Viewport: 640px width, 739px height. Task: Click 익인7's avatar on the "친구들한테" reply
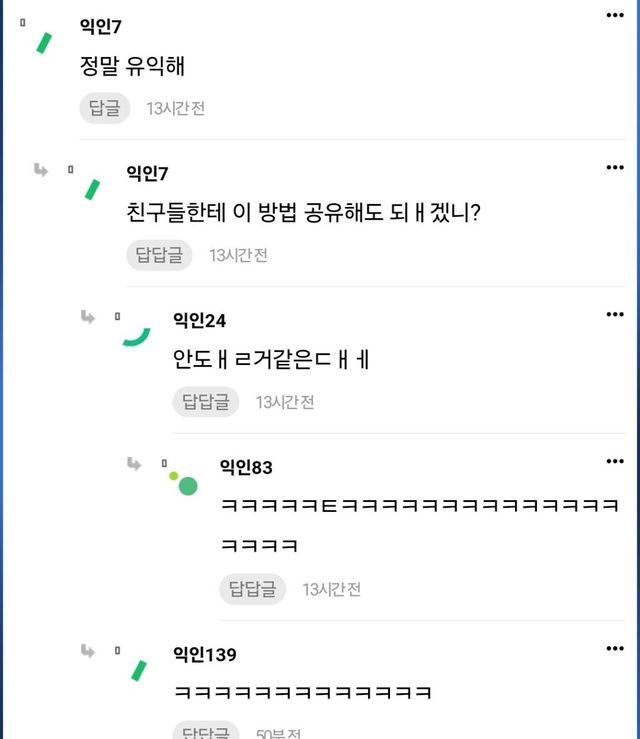pos(92,189)
